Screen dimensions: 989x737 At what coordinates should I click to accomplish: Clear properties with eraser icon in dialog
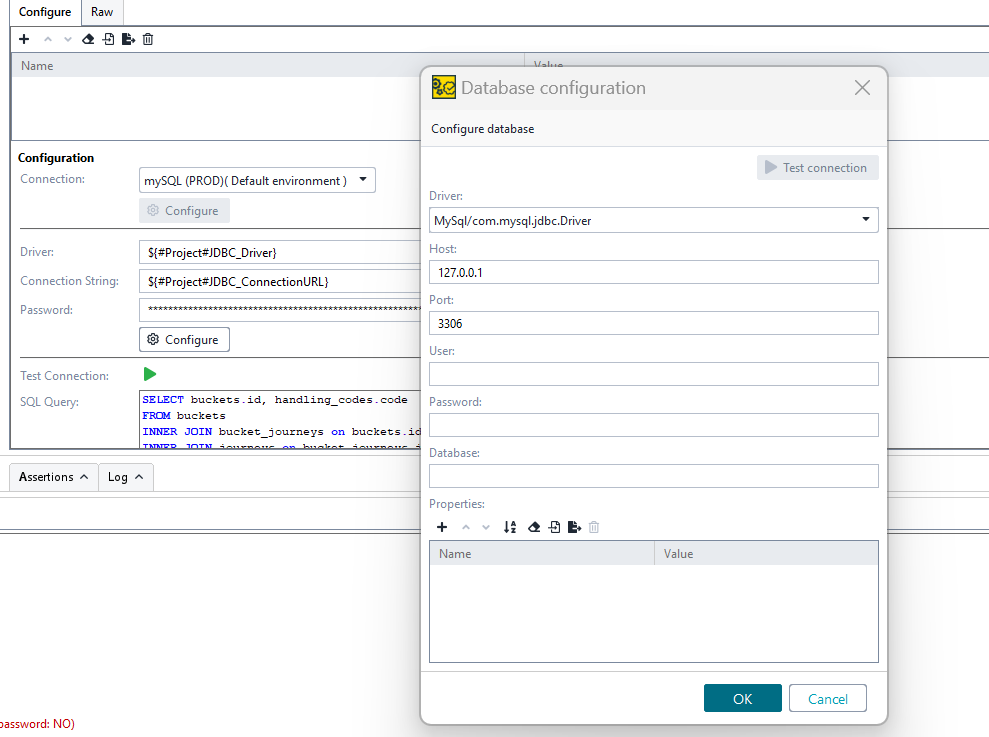pyautogui.click(x=534, y=527)
